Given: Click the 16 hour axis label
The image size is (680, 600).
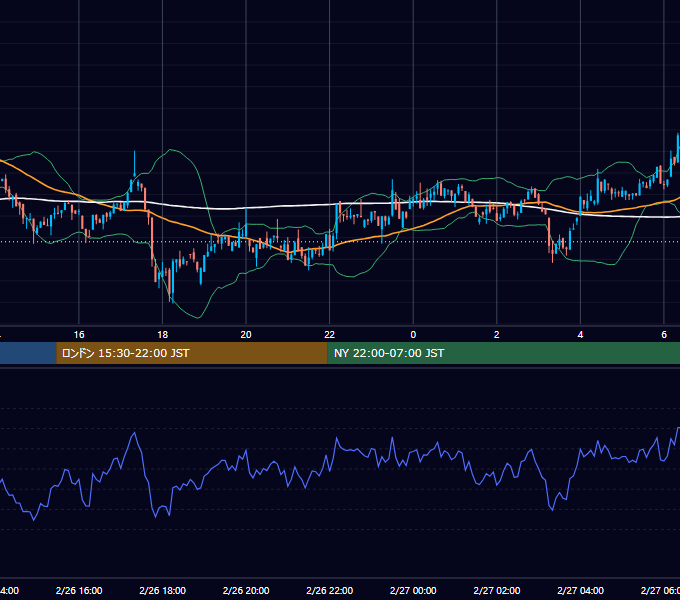Looking at the screenshot, I should 79,335.
